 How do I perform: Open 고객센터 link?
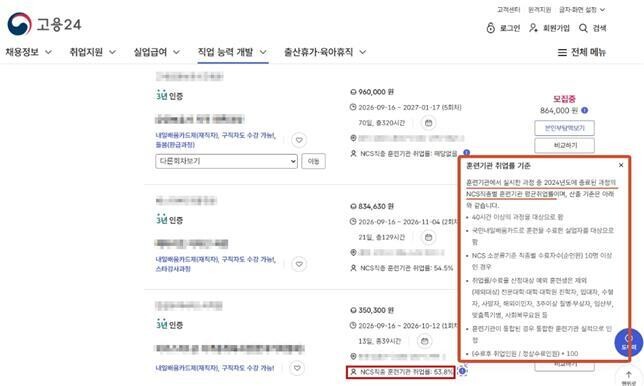[x=508, y=9]
